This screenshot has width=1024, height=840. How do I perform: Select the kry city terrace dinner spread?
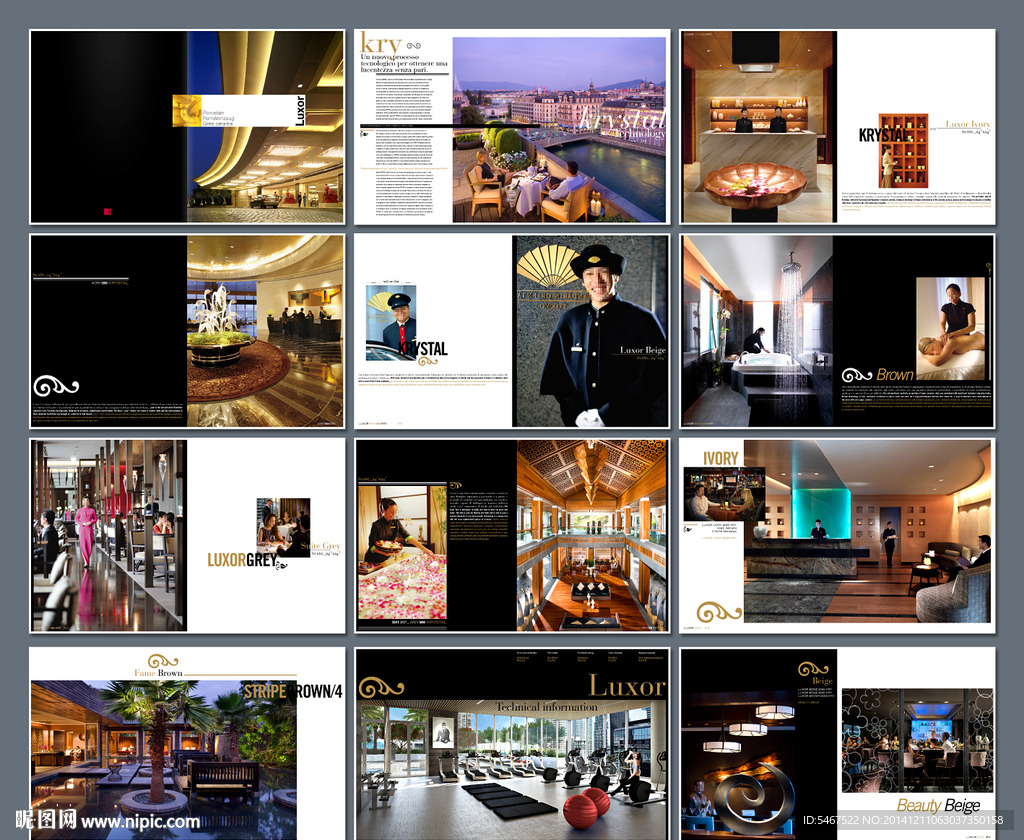[511, 127]
